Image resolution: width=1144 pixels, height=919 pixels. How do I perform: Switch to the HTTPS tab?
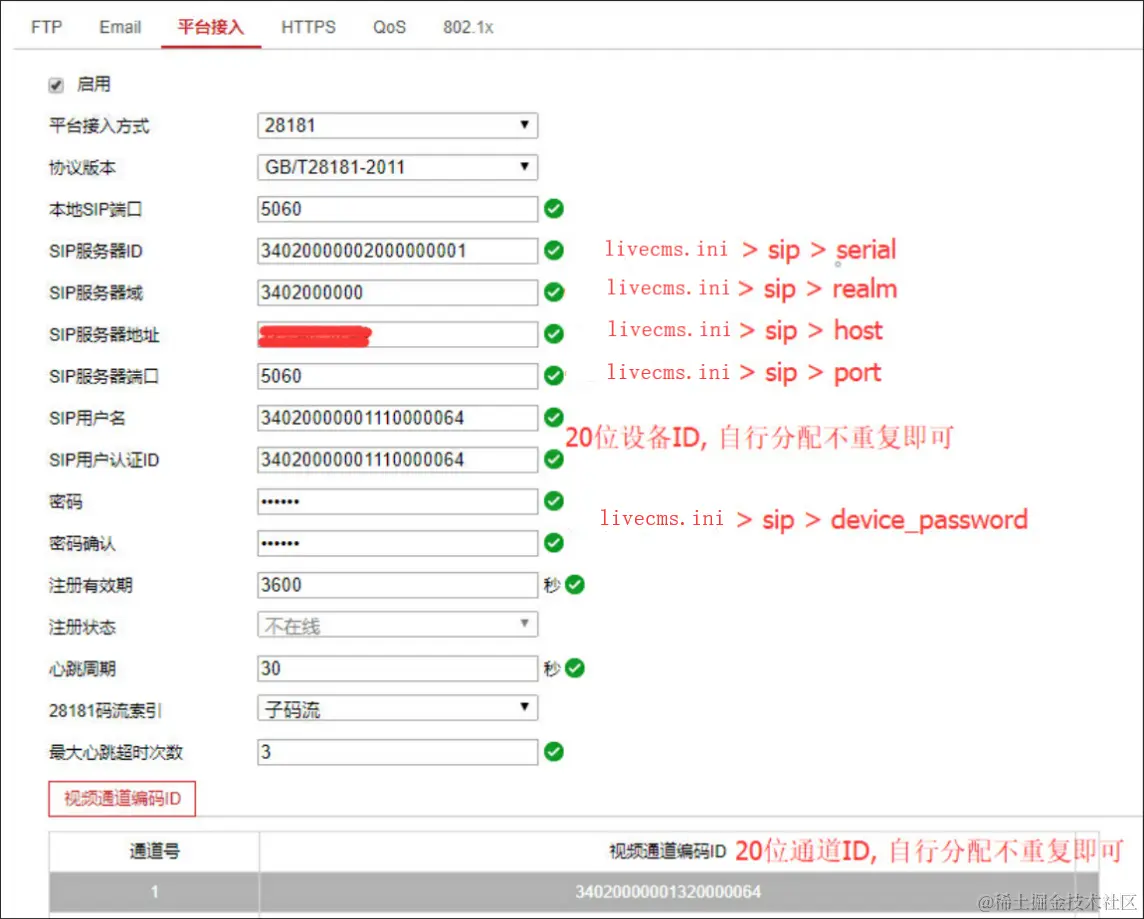308,27
